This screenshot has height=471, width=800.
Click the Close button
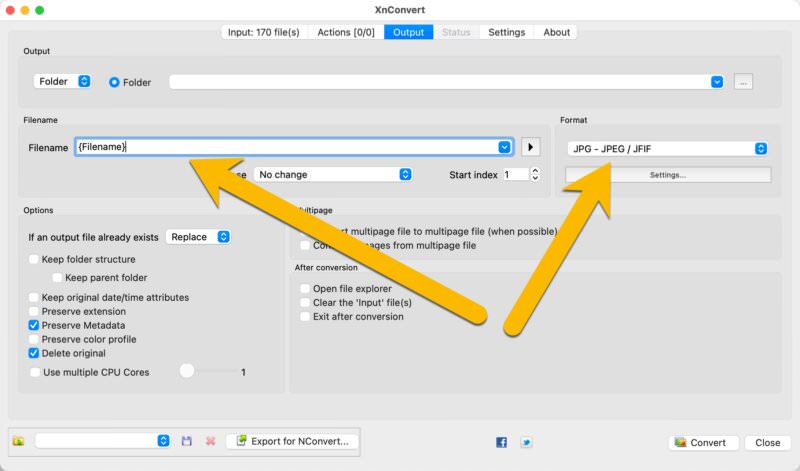pos(767,442)
